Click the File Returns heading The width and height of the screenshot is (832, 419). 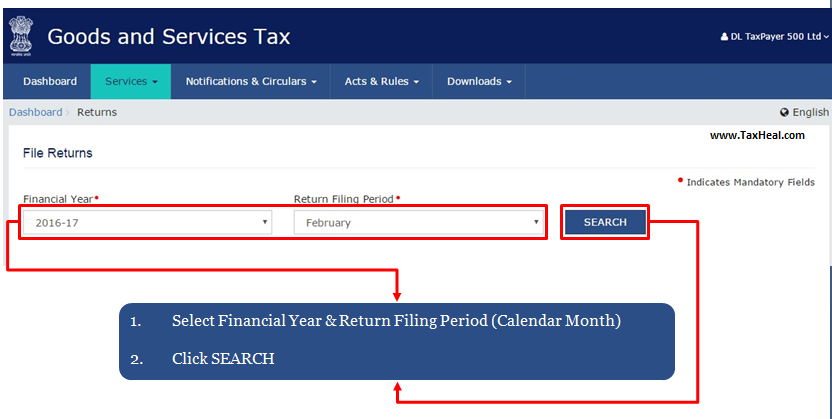coord(58,153)
